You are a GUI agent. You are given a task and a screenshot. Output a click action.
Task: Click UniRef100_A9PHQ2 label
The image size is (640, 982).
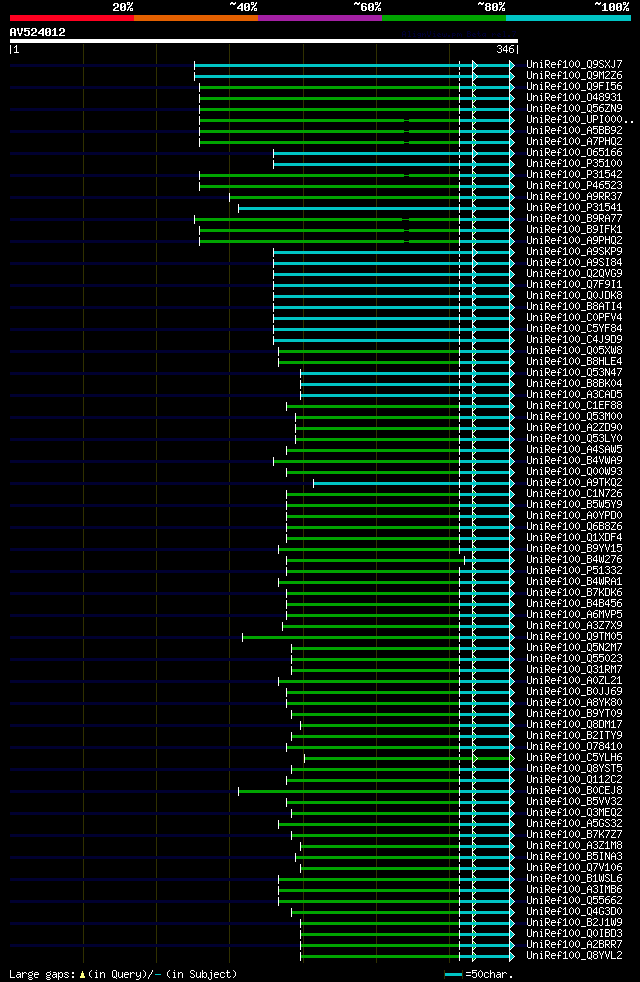(x=574, y=240)
